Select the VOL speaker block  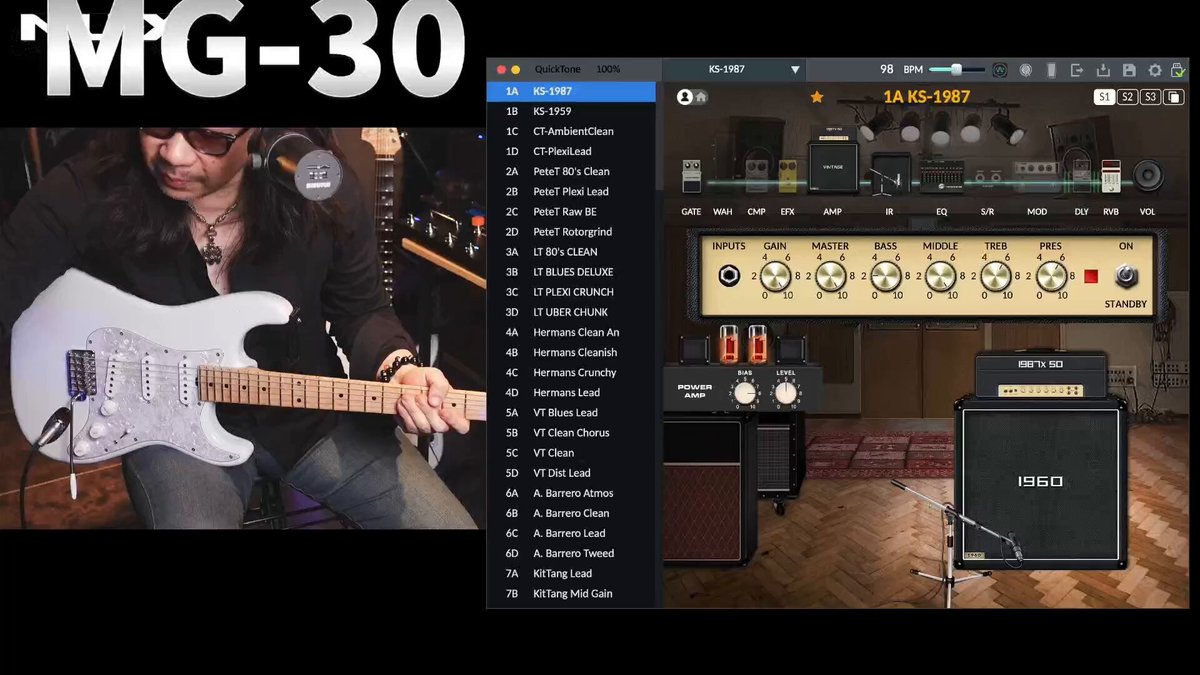[1148, 176]
